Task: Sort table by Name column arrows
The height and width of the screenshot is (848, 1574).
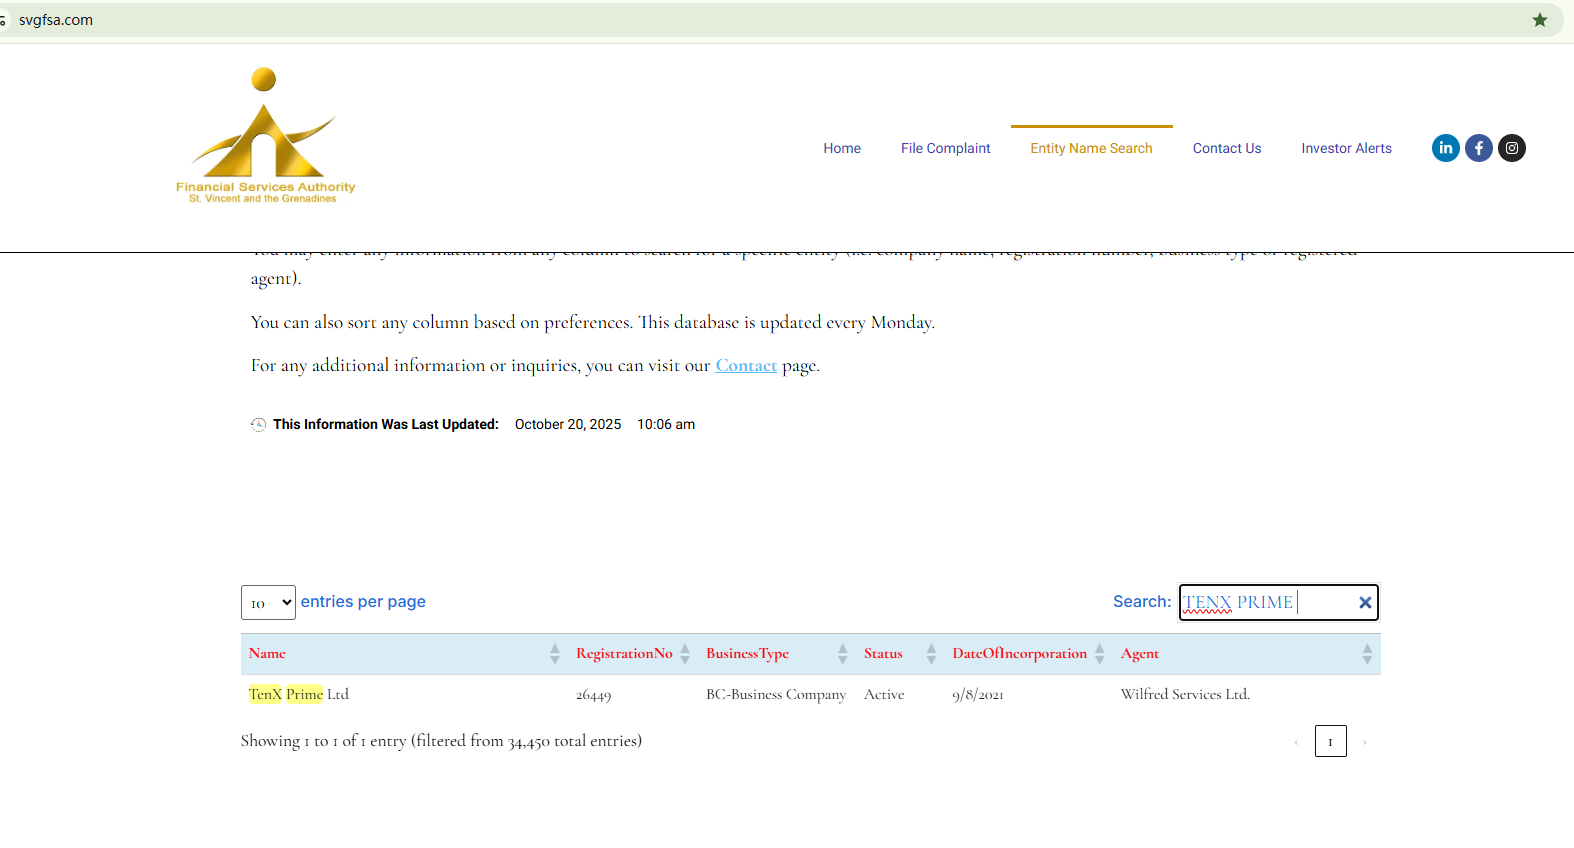Action: coord(554,654)
